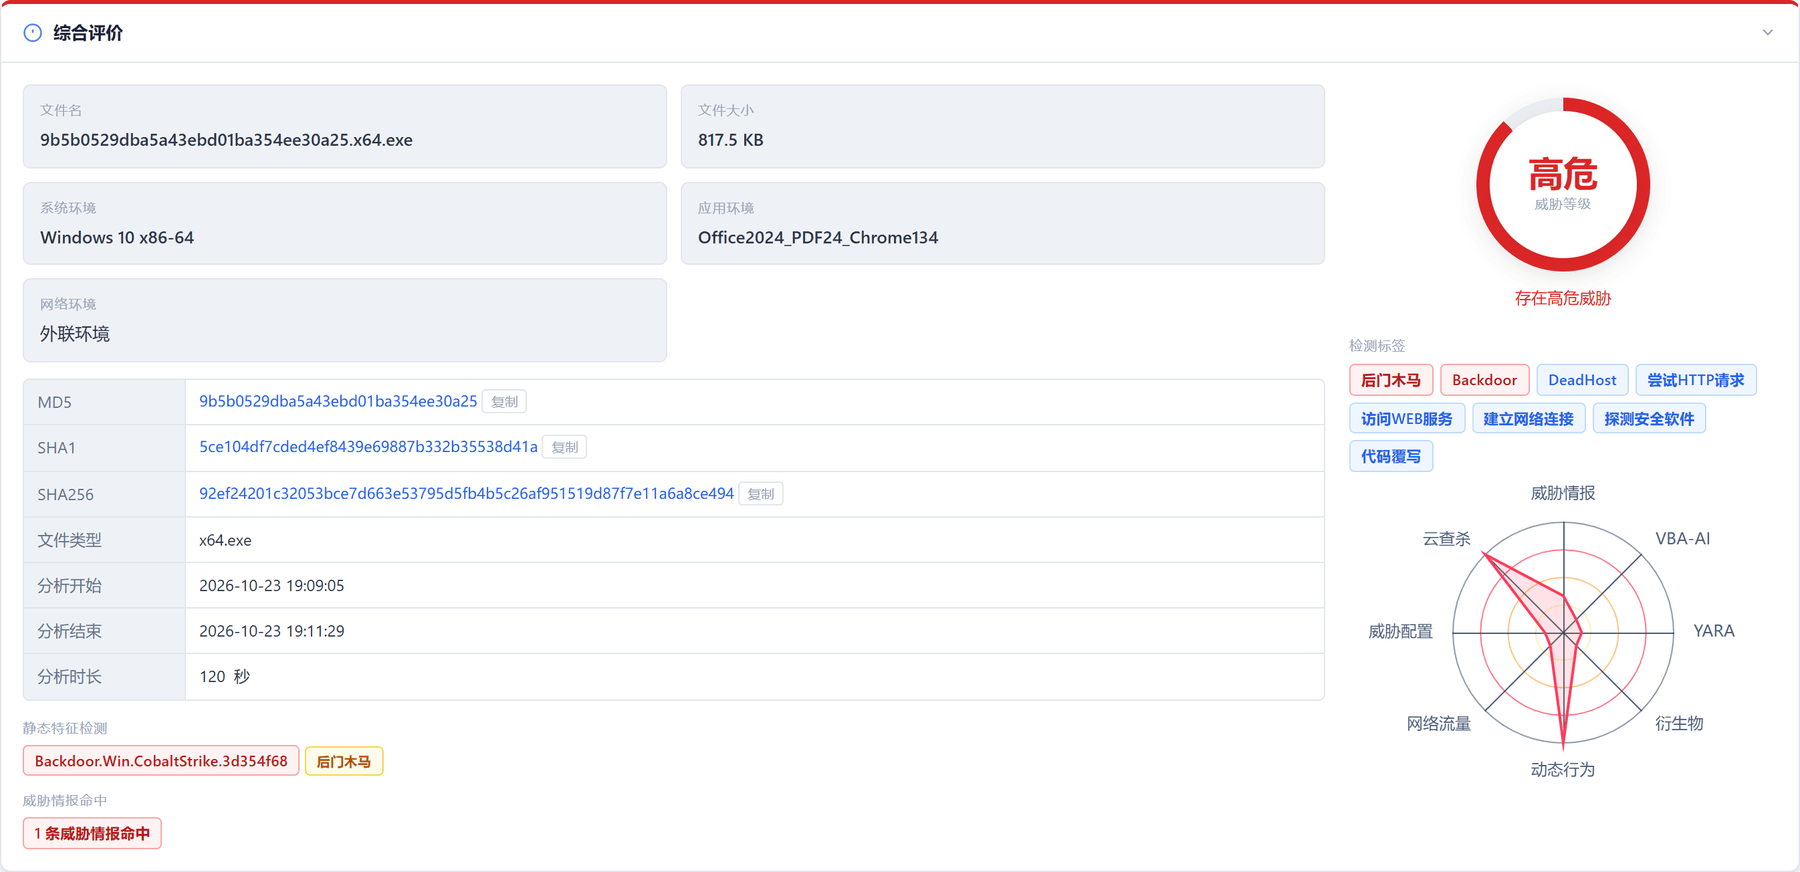Select the red 后门木马 detection tag

[x=1391, y=380]
